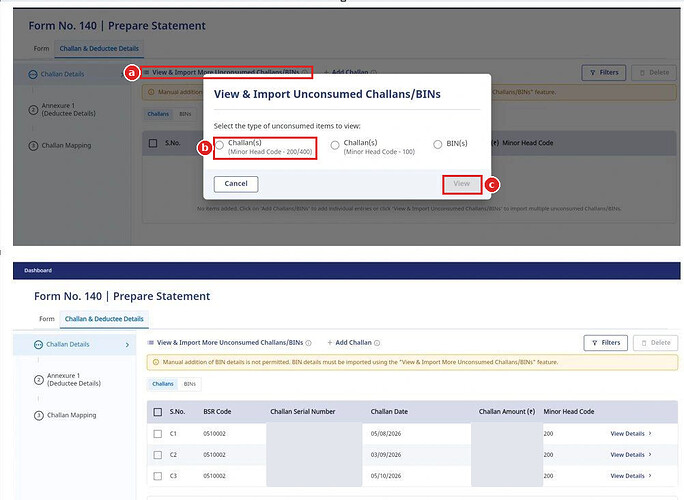684x500 pixels.
Task: Click the chevron arrow beside Challan Details
Action: pyautogui.click(x=127, y=345)
